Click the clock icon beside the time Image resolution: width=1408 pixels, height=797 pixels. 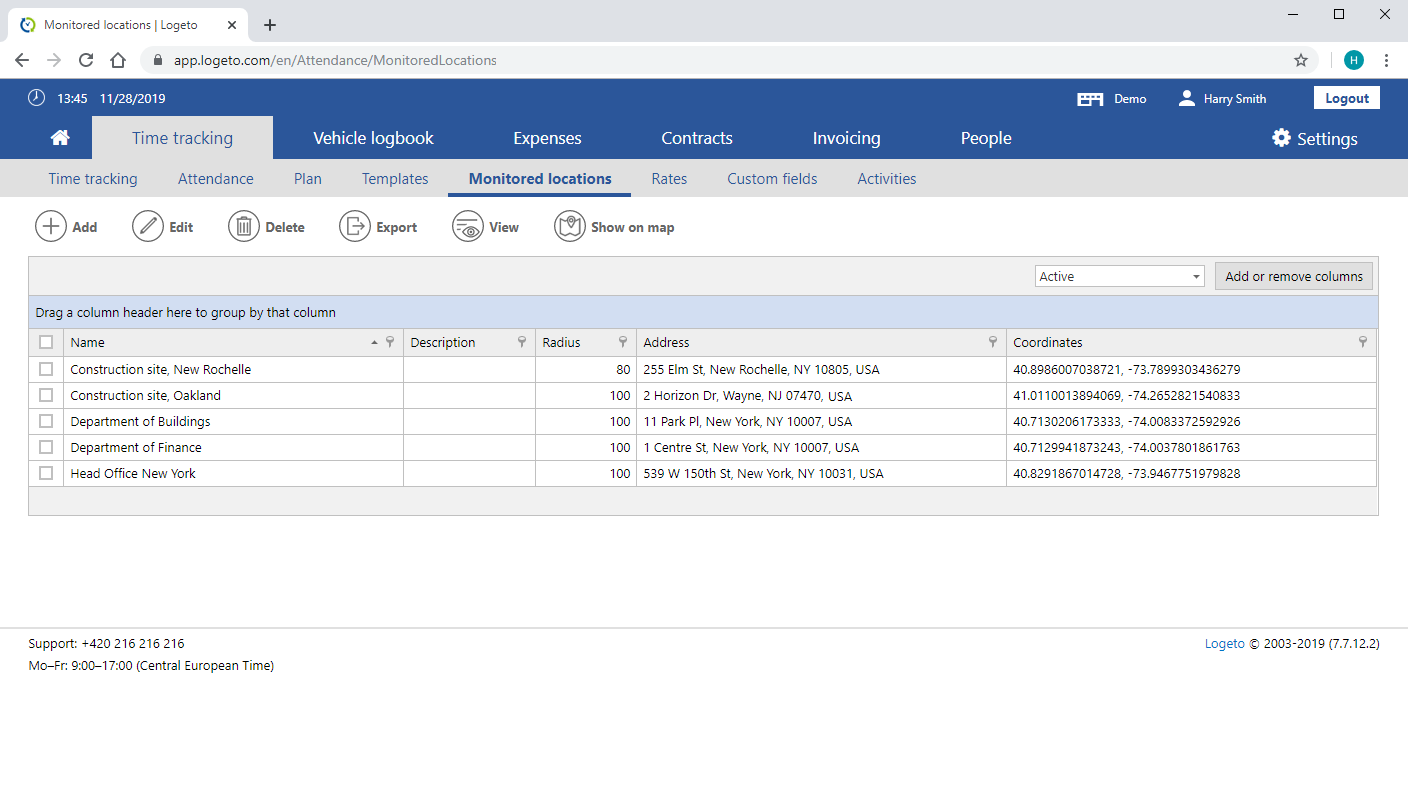[x=37, y=98]
